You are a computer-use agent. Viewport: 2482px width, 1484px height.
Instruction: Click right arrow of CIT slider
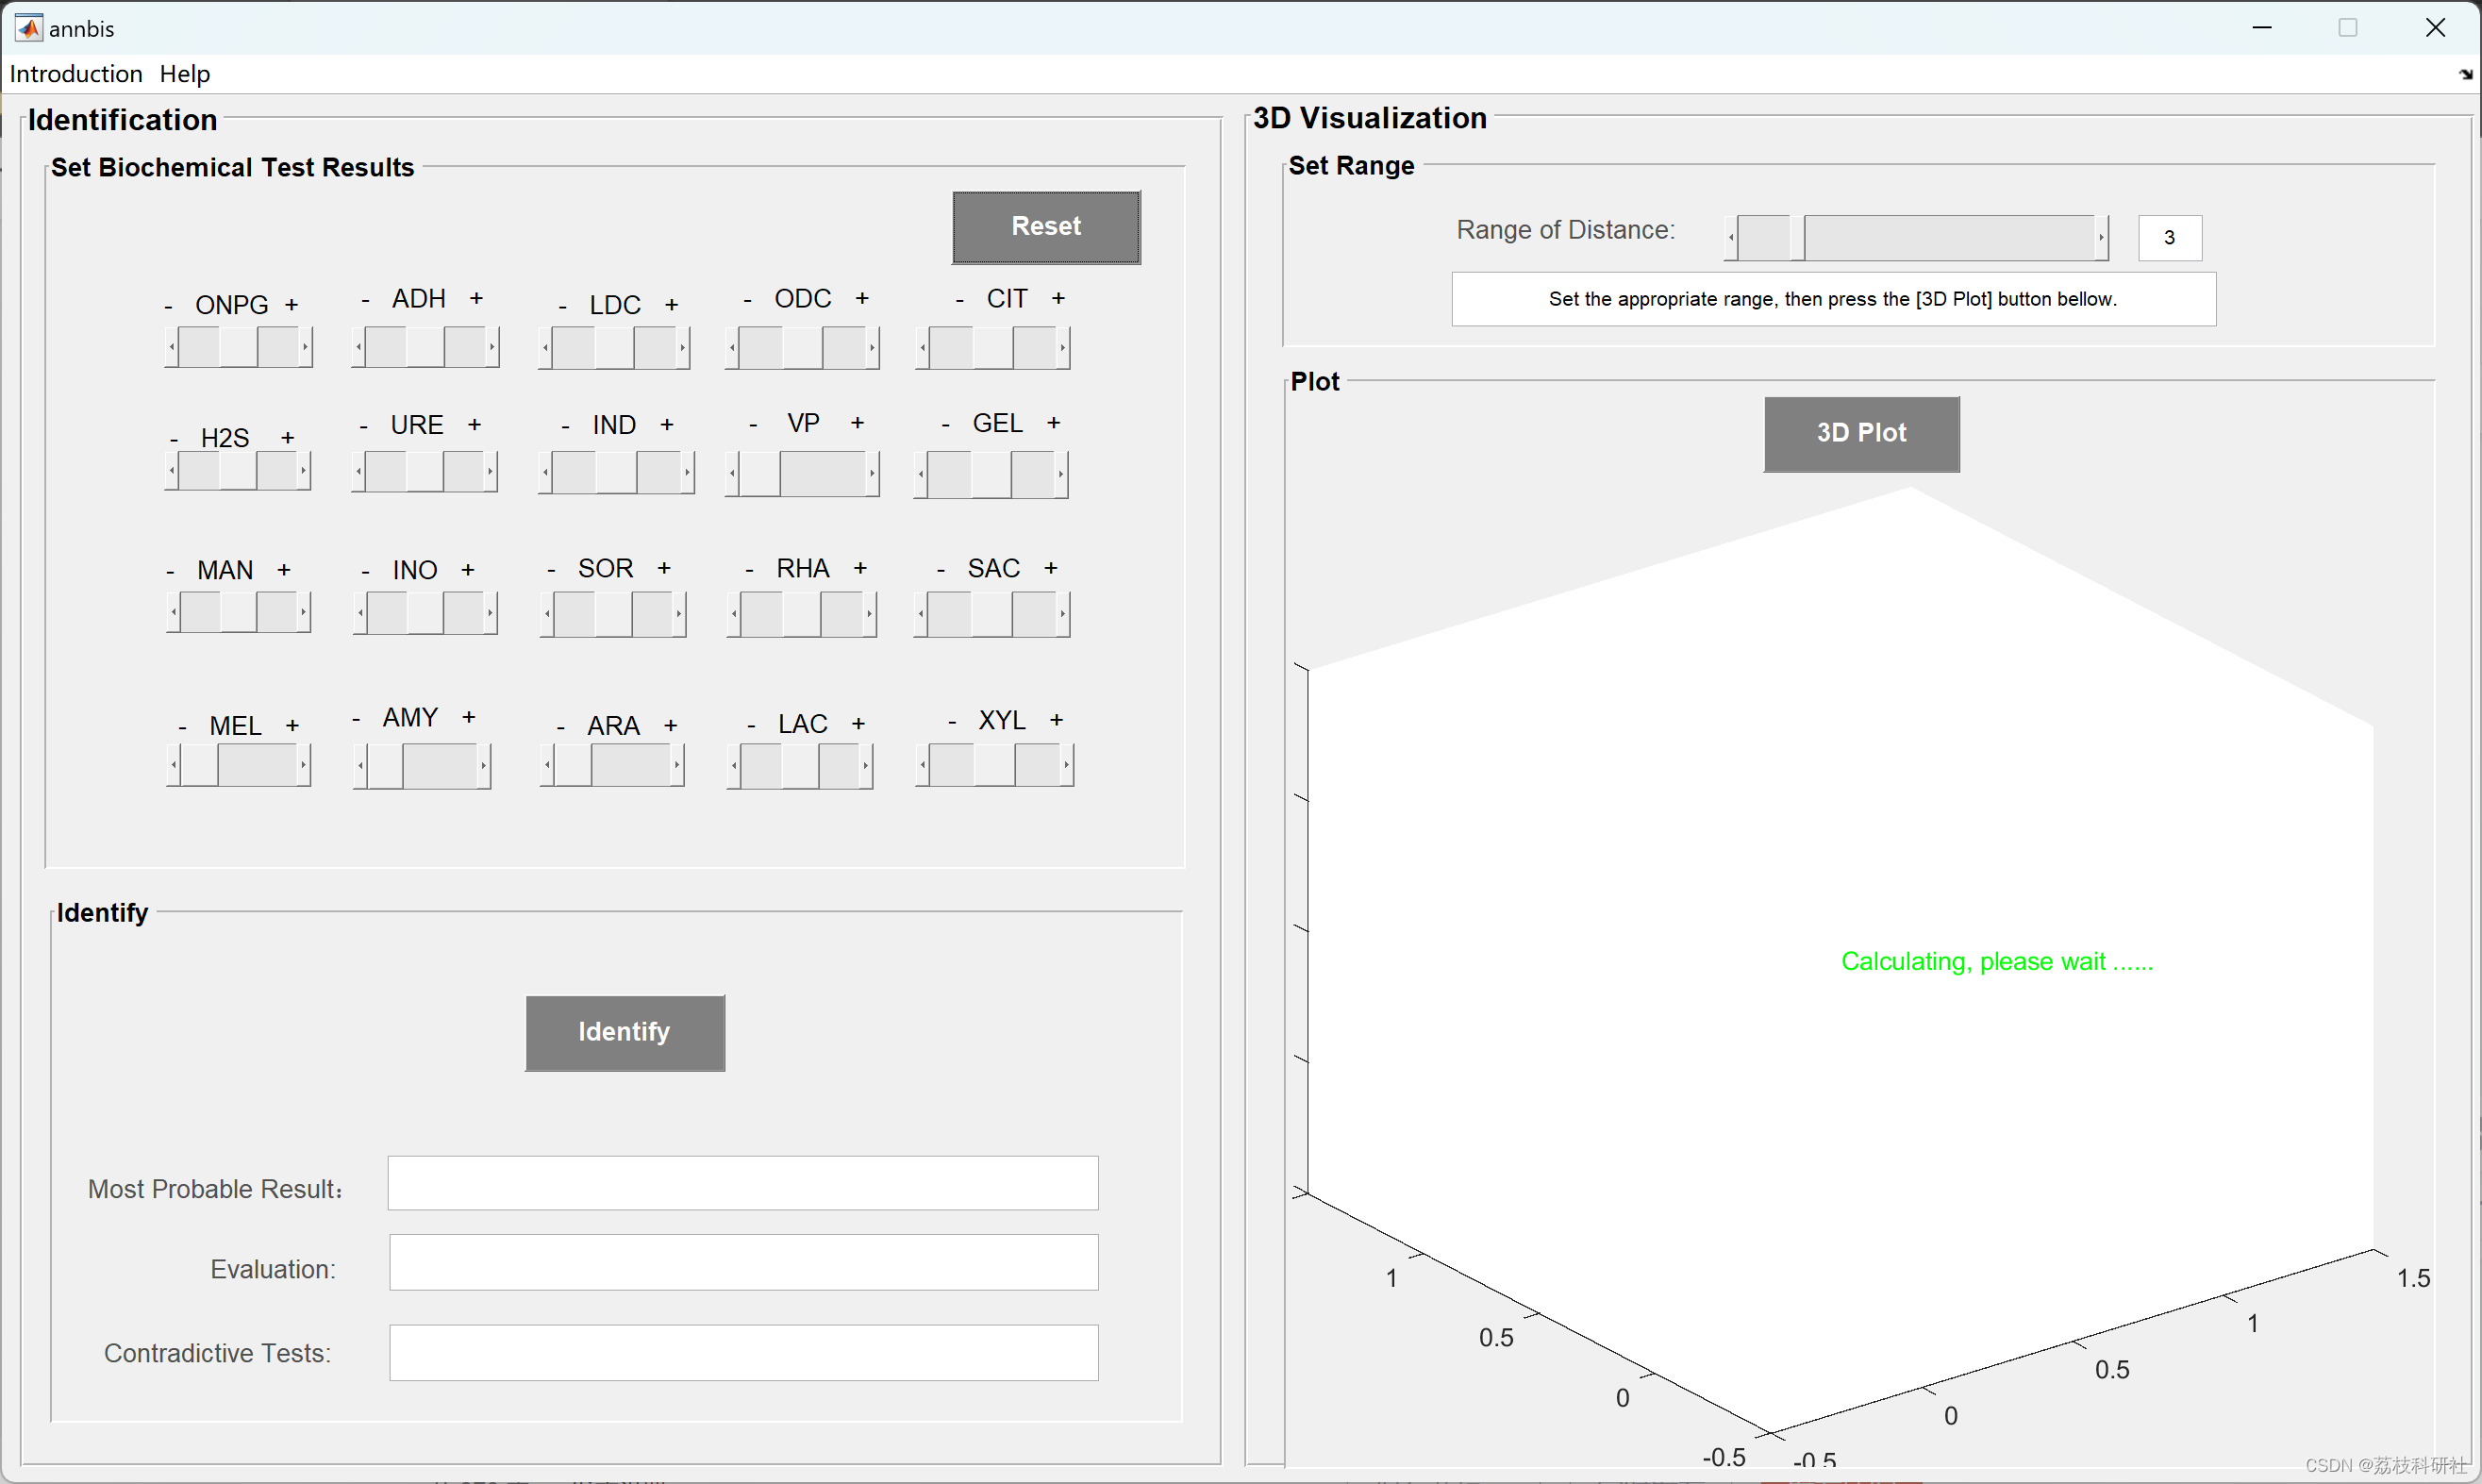tap(1063, 348)
